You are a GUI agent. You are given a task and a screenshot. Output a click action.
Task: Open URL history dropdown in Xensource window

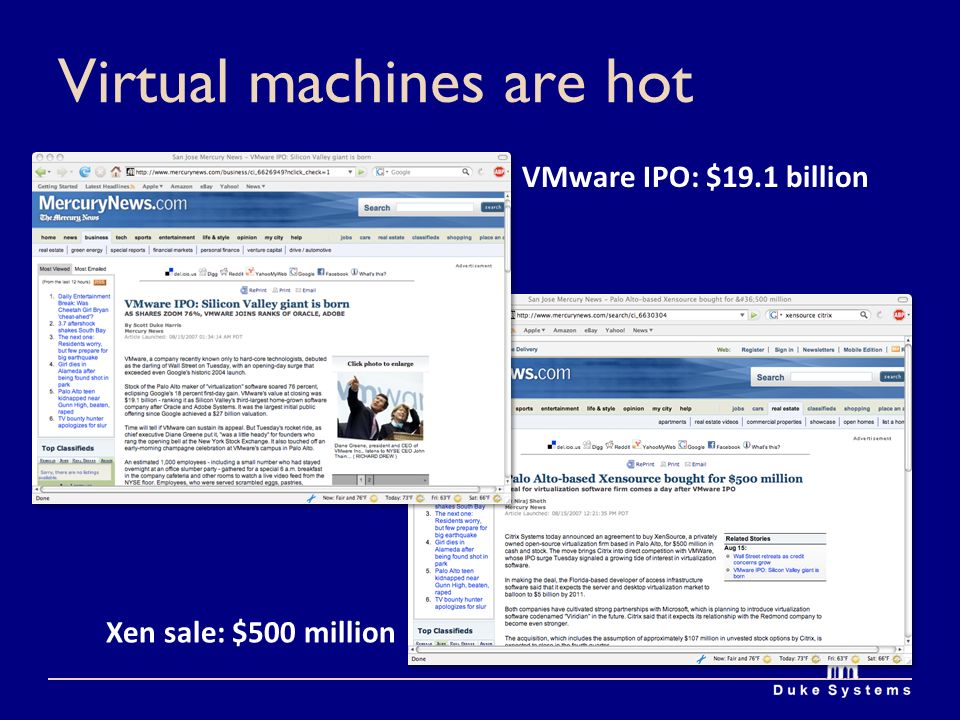(x=743, y=315)
